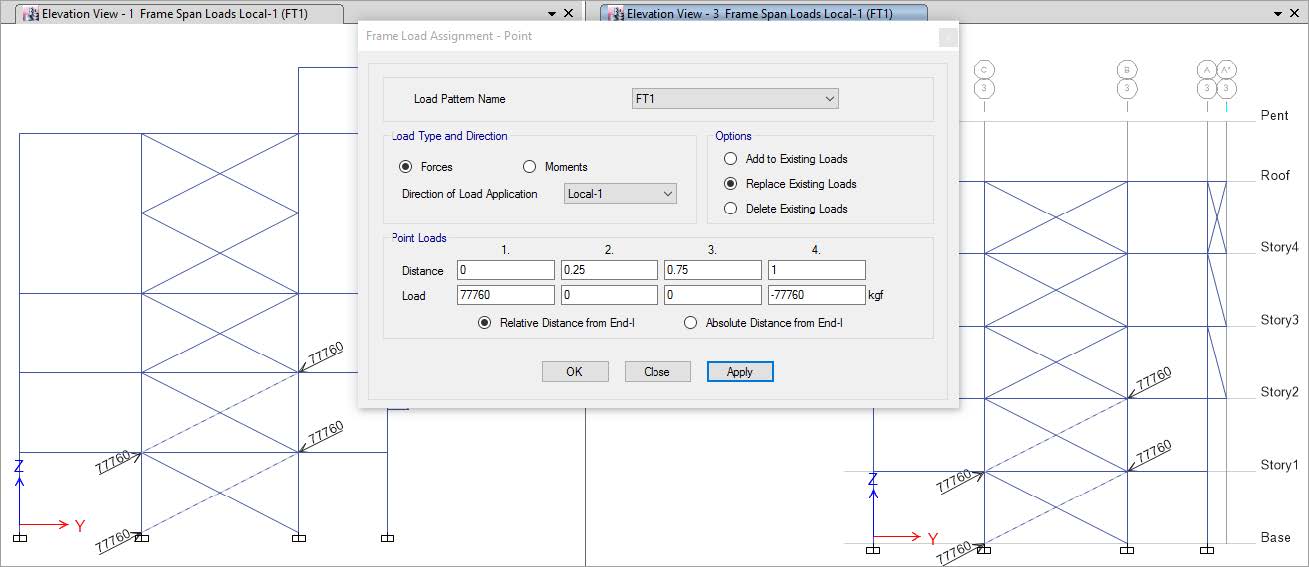This screenshot has height=567, width=1309.
Task: Click the Story3 level label
Action: (1279, 320)
